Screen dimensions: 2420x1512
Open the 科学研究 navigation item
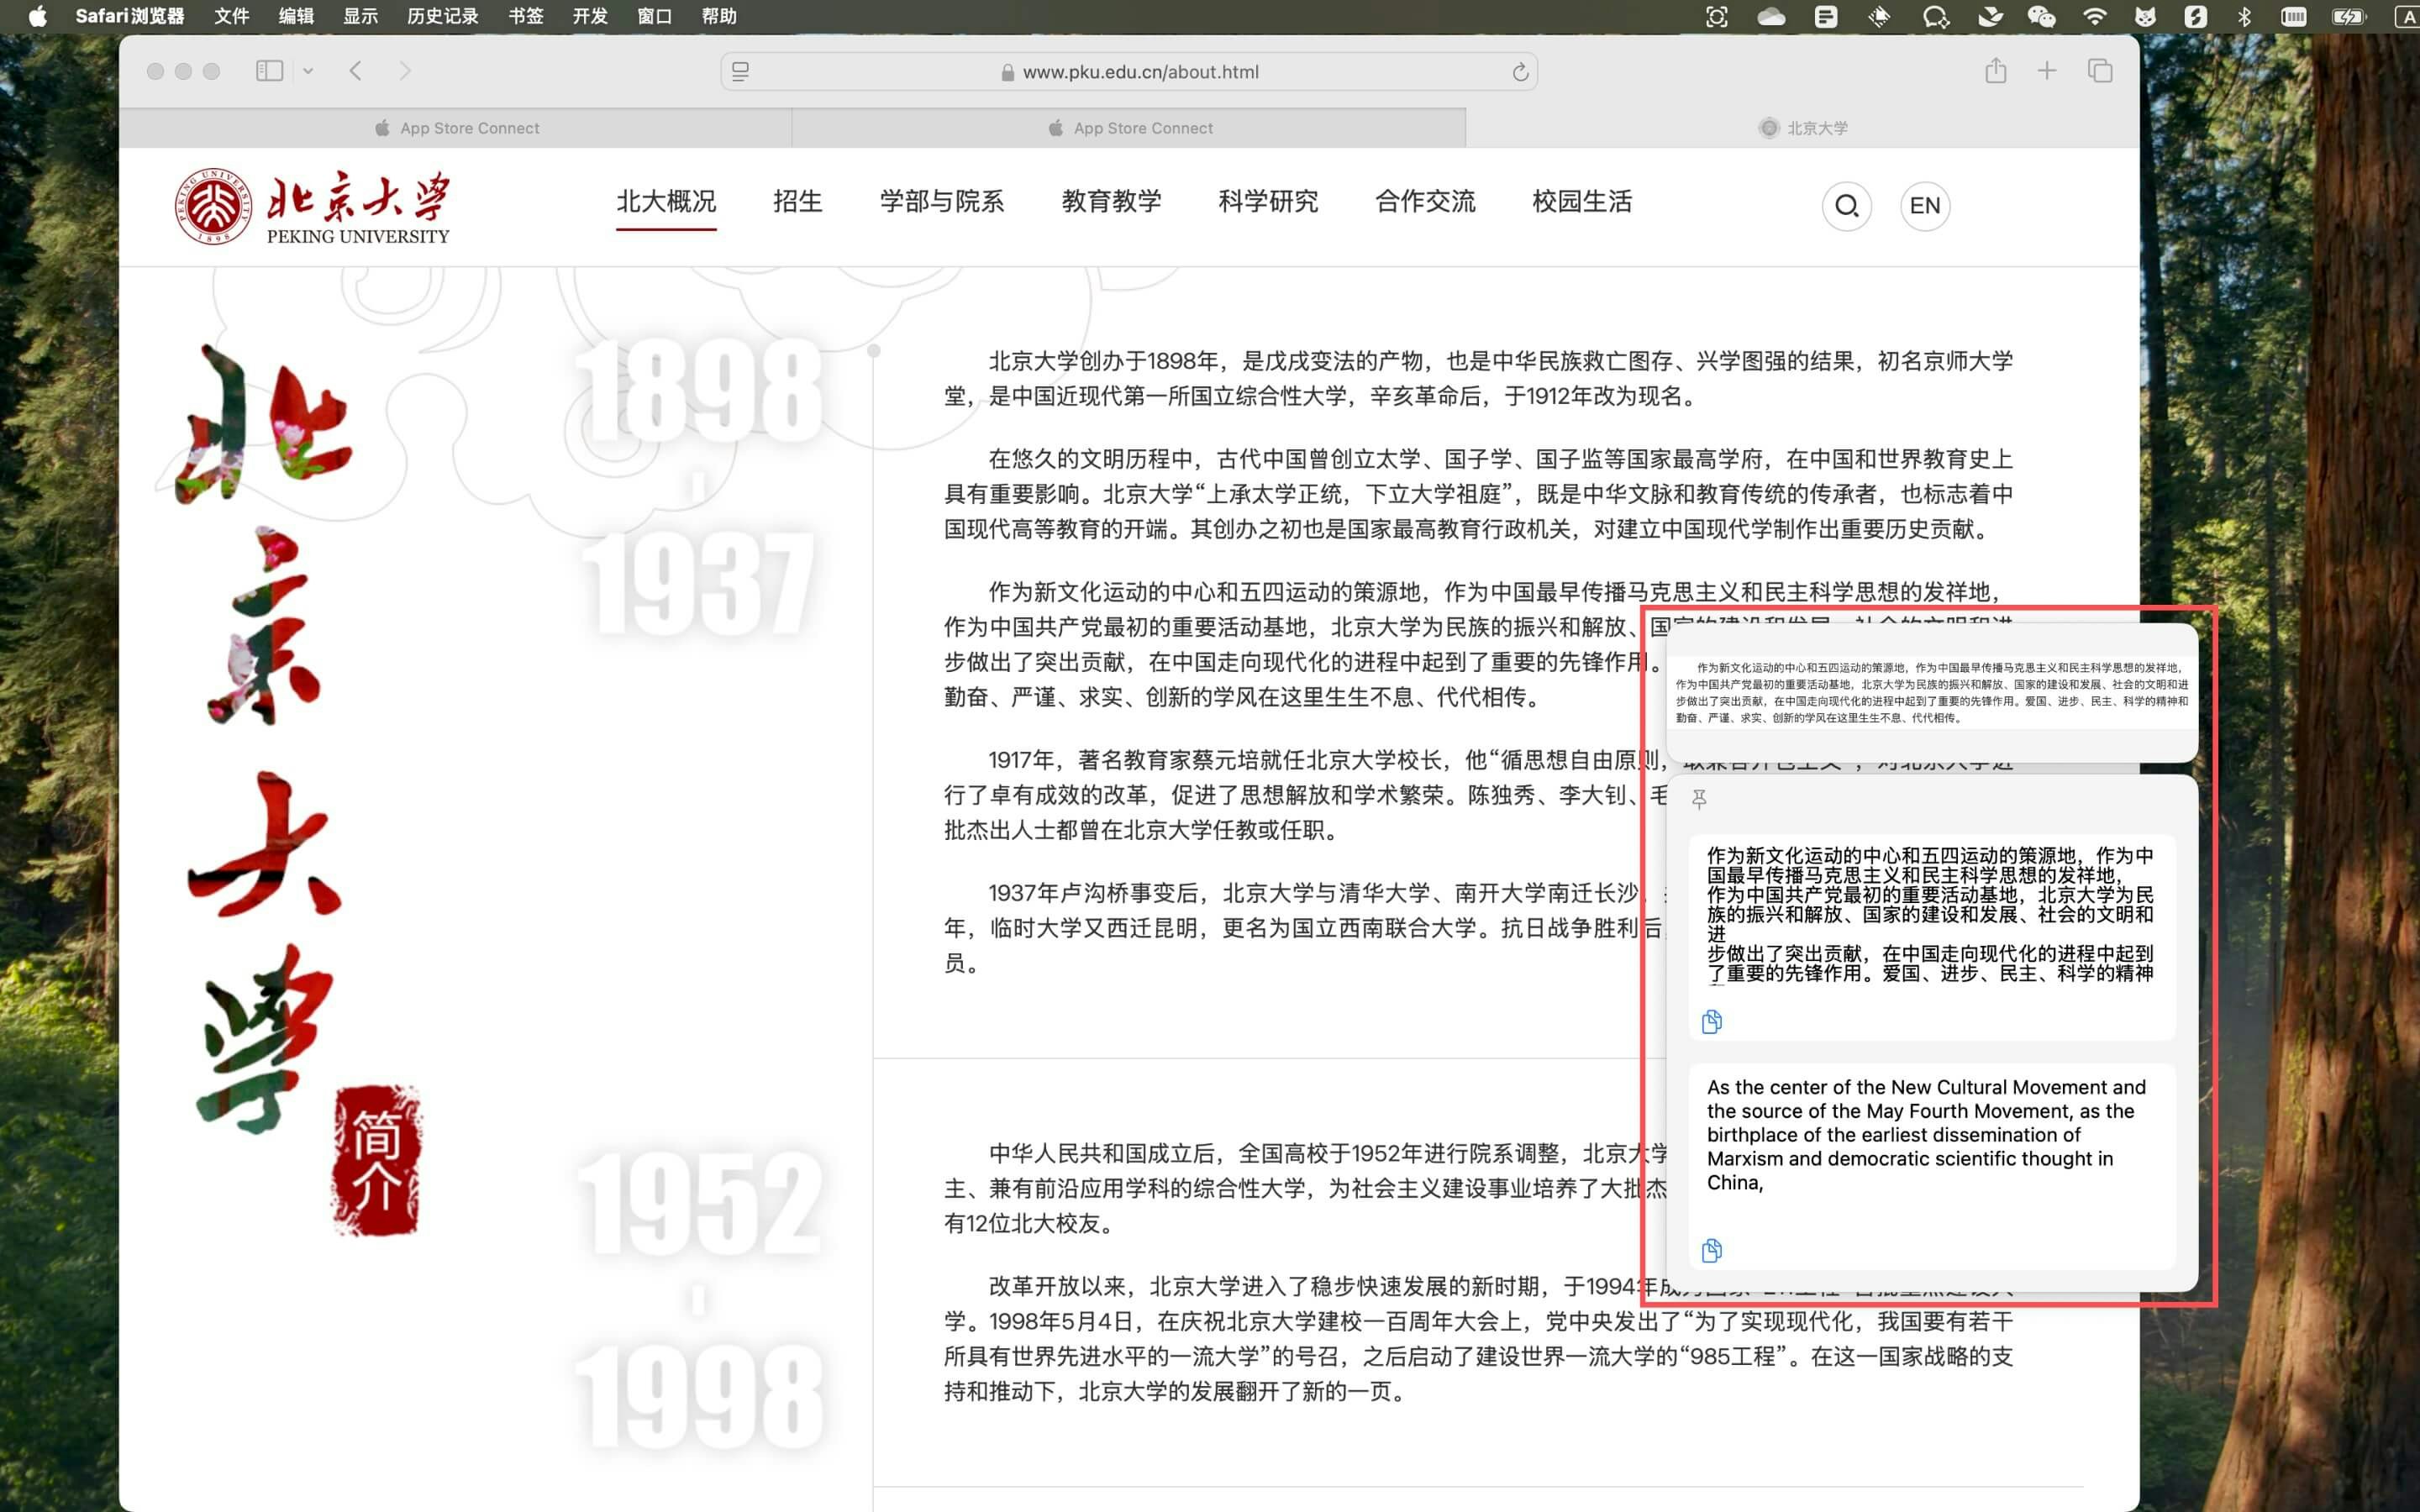[1268, 201]
